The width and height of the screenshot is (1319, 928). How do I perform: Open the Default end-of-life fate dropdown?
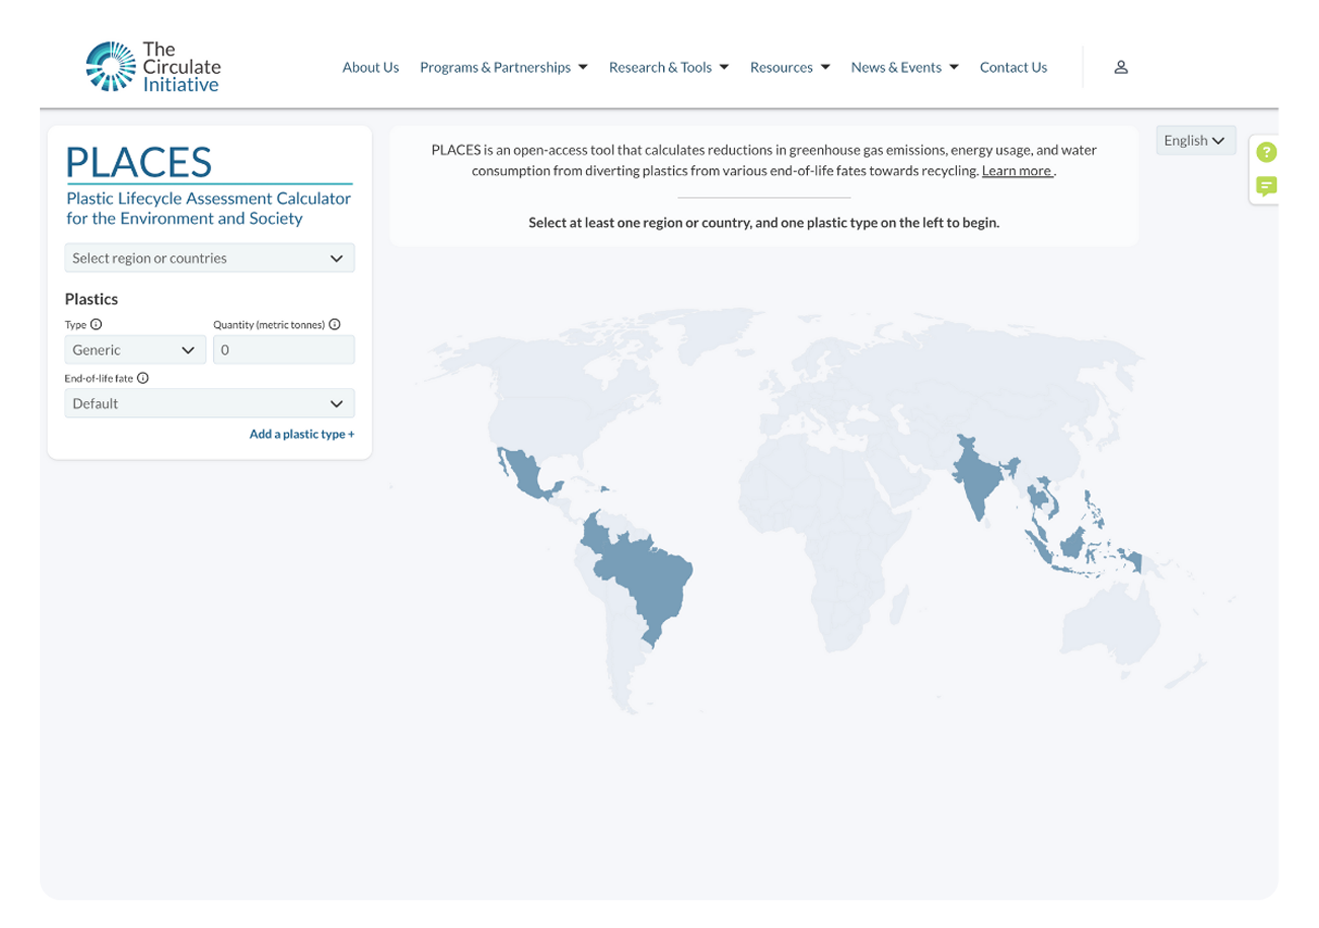tap(209, 404)
